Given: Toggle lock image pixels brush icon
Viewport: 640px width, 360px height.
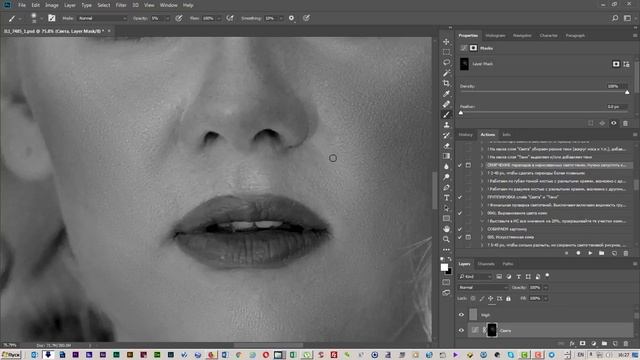Looking at the screenshot, I should point(482,299).
